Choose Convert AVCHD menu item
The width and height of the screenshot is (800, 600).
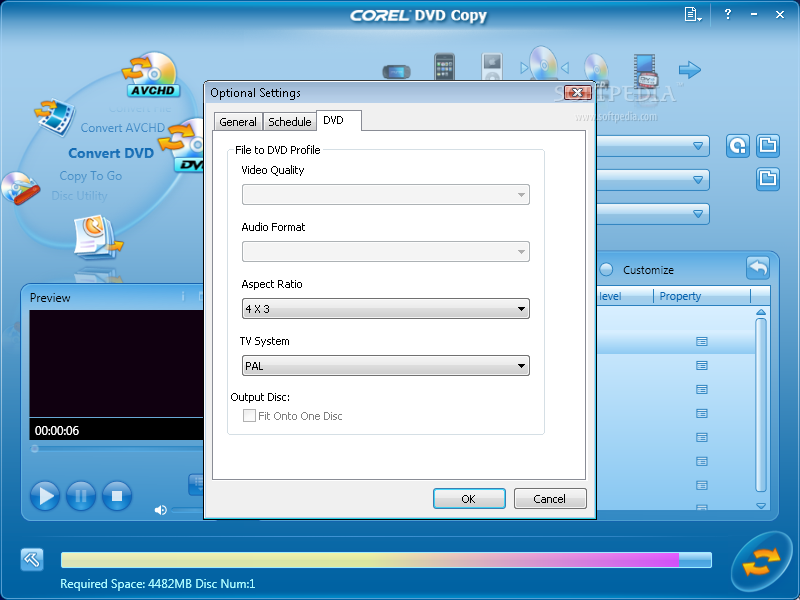pos(122,128)
